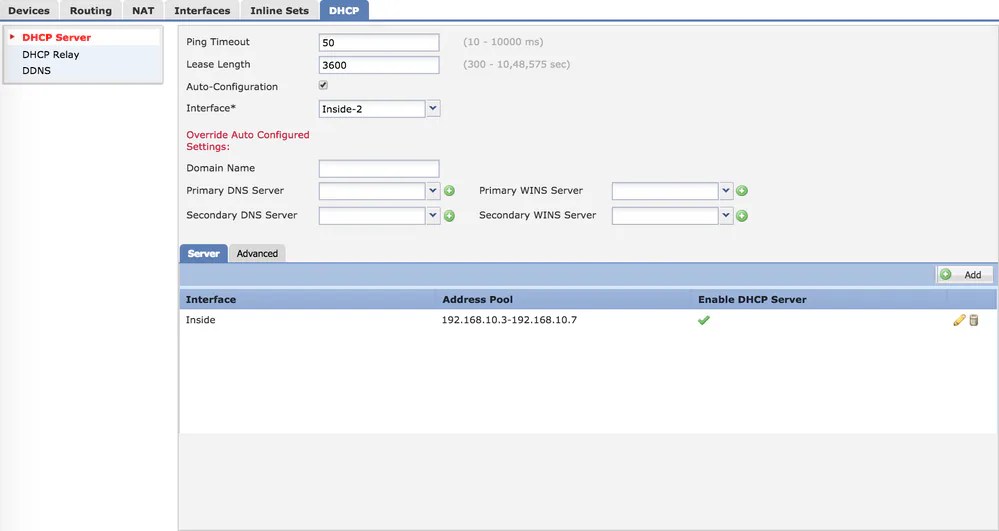
Task: Click the Address Pool column header
Action: 478,300
